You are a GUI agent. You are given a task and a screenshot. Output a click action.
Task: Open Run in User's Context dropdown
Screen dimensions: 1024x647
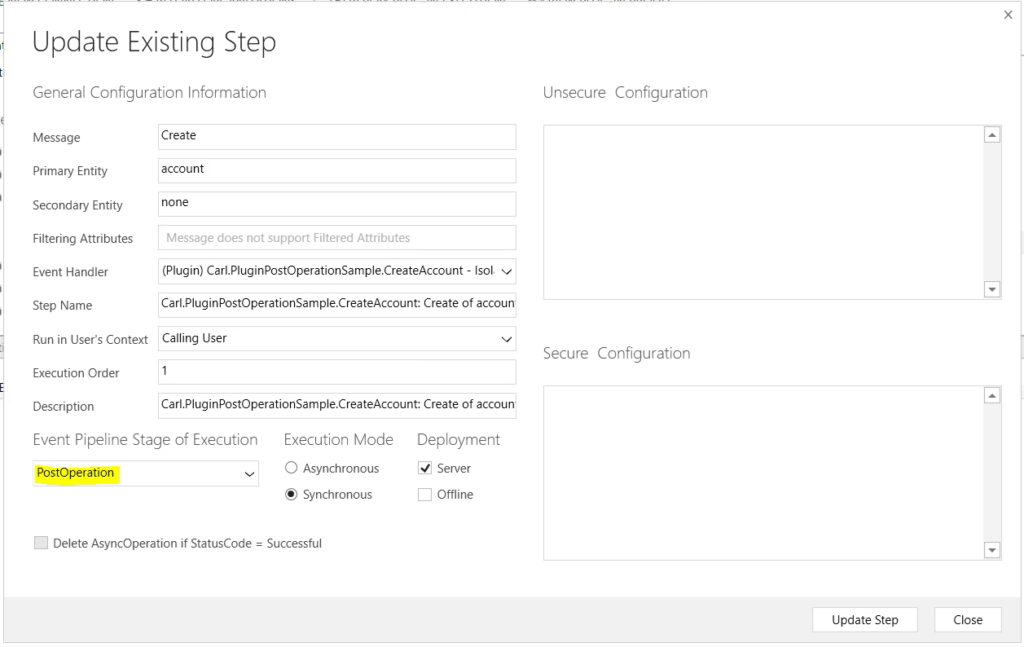(x=506, y=339)
